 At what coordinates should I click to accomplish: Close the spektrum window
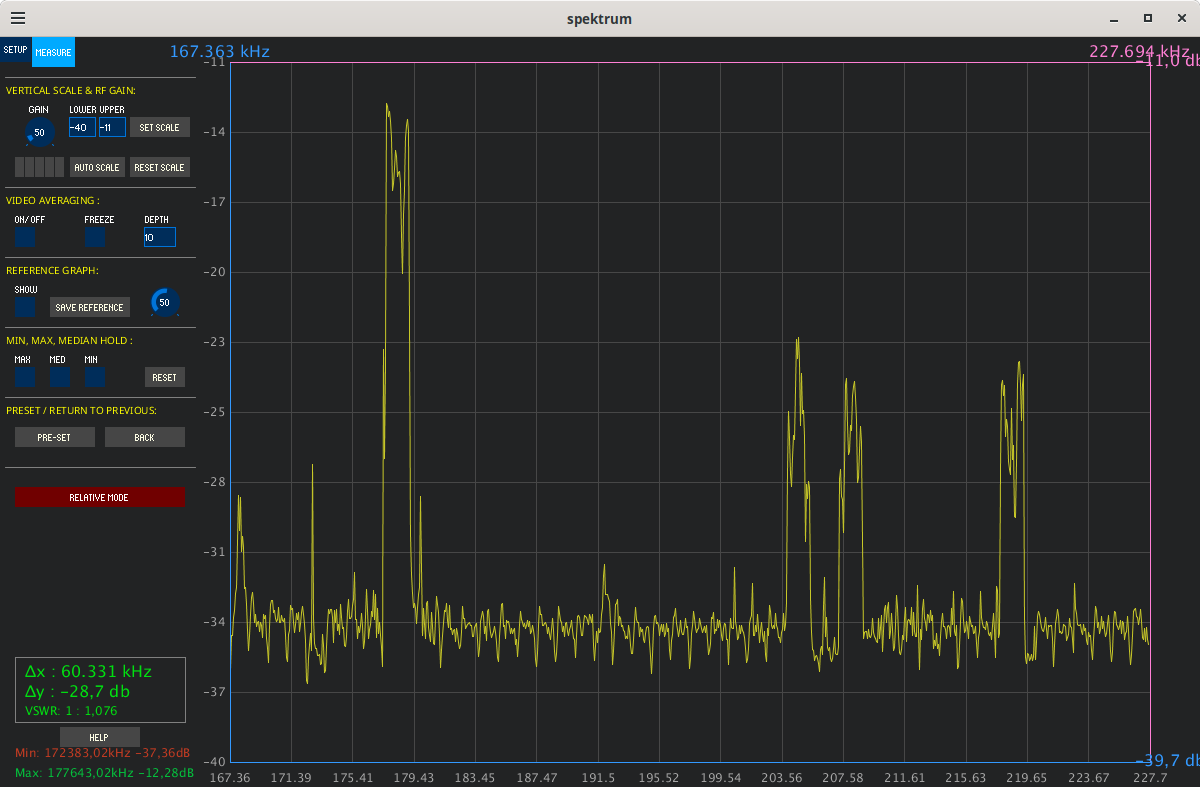pos(1182,18)
